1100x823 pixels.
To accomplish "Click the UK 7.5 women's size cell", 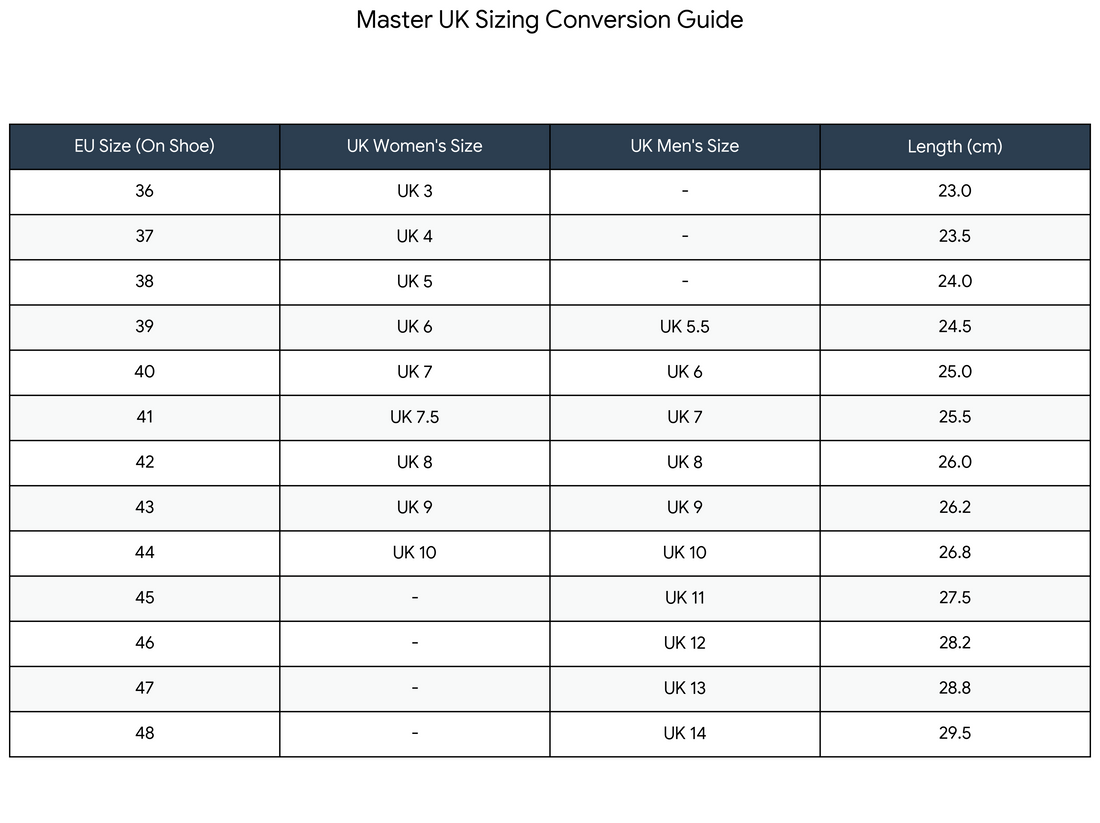I will pyautogui.click(x=415, y=417).
